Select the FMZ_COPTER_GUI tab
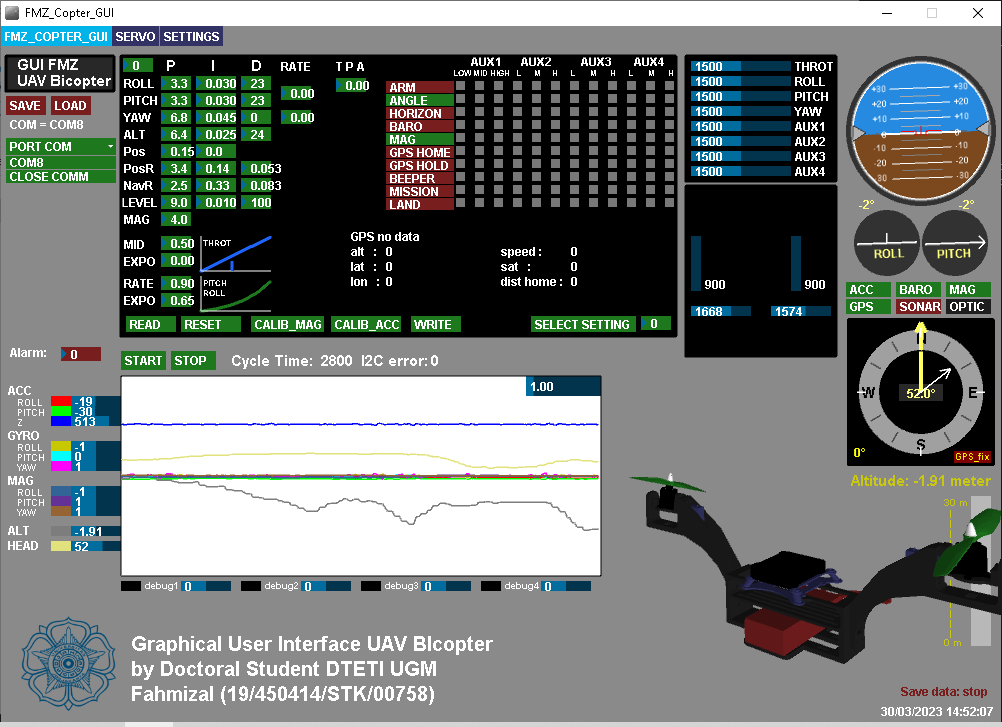 pyautogui.click(x=56, y=37)
